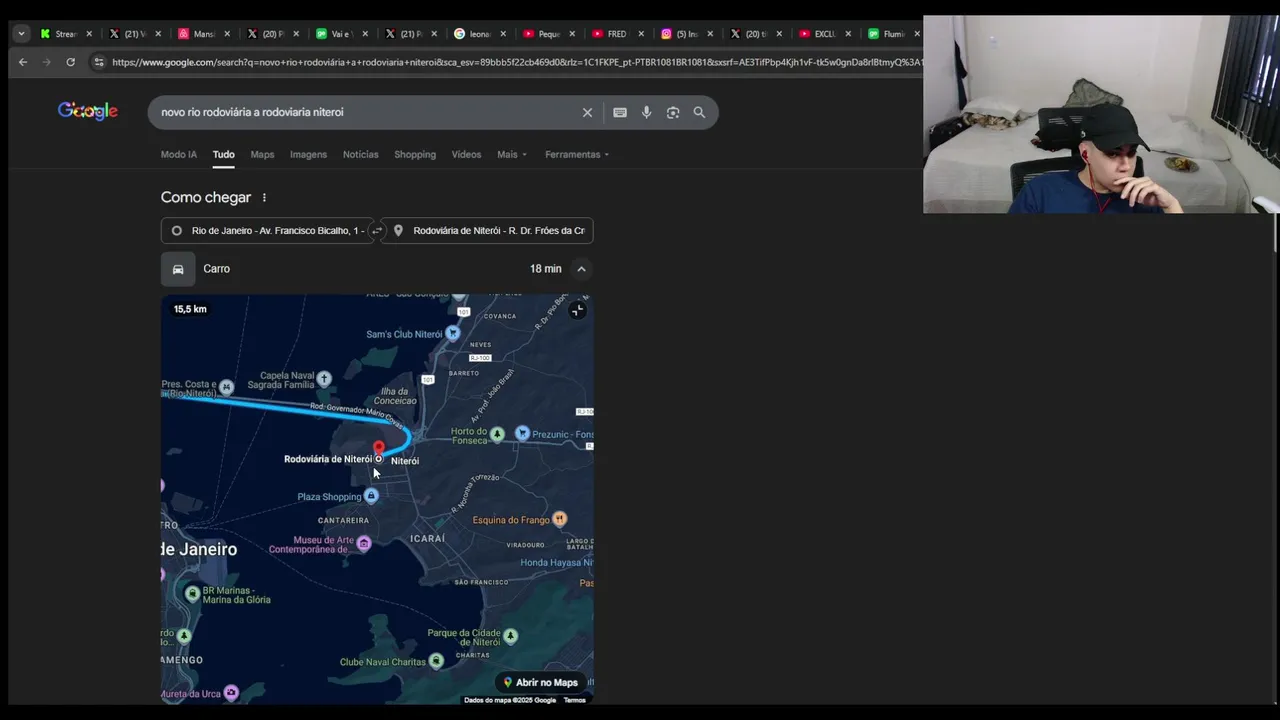1280x720 pixels.
Task: Open the Vídeos results tab
Action: 466,154
